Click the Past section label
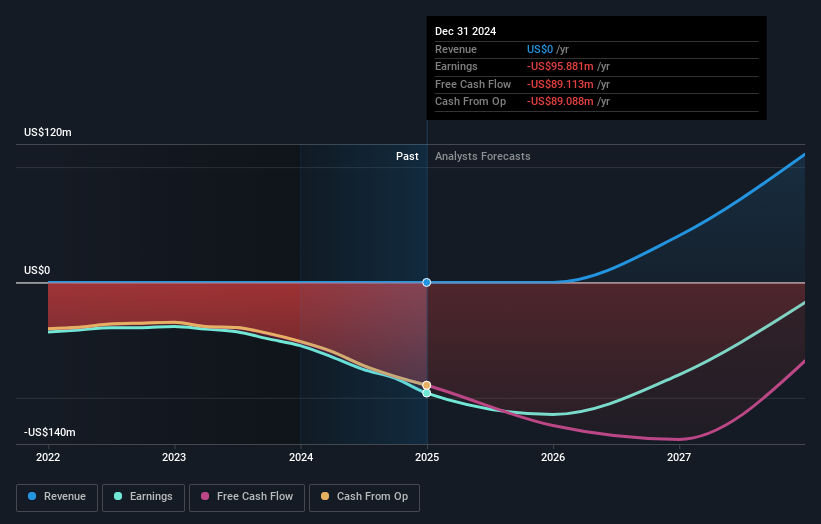Screen dimensions: 821x524 (x=407, y=157)
